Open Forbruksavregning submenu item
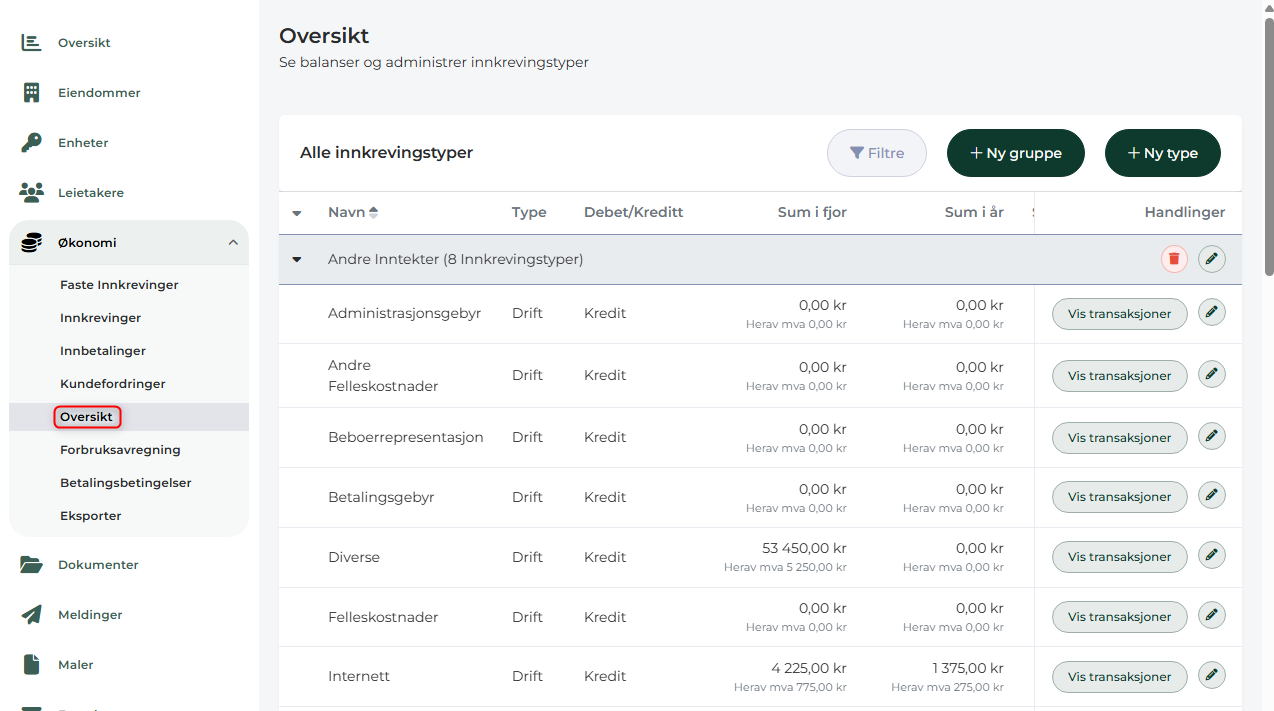This screenshot has height=711, width=1274. tap(120, 450)
